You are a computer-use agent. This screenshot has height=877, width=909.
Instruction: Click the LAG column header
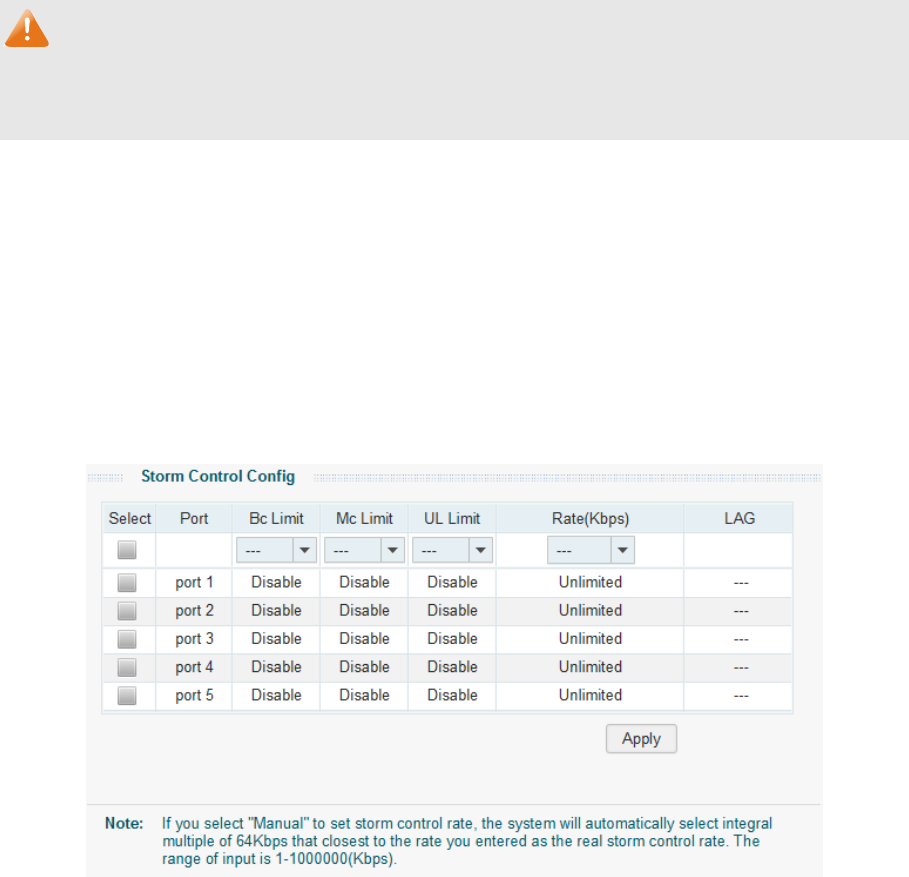tap(738, 518)
